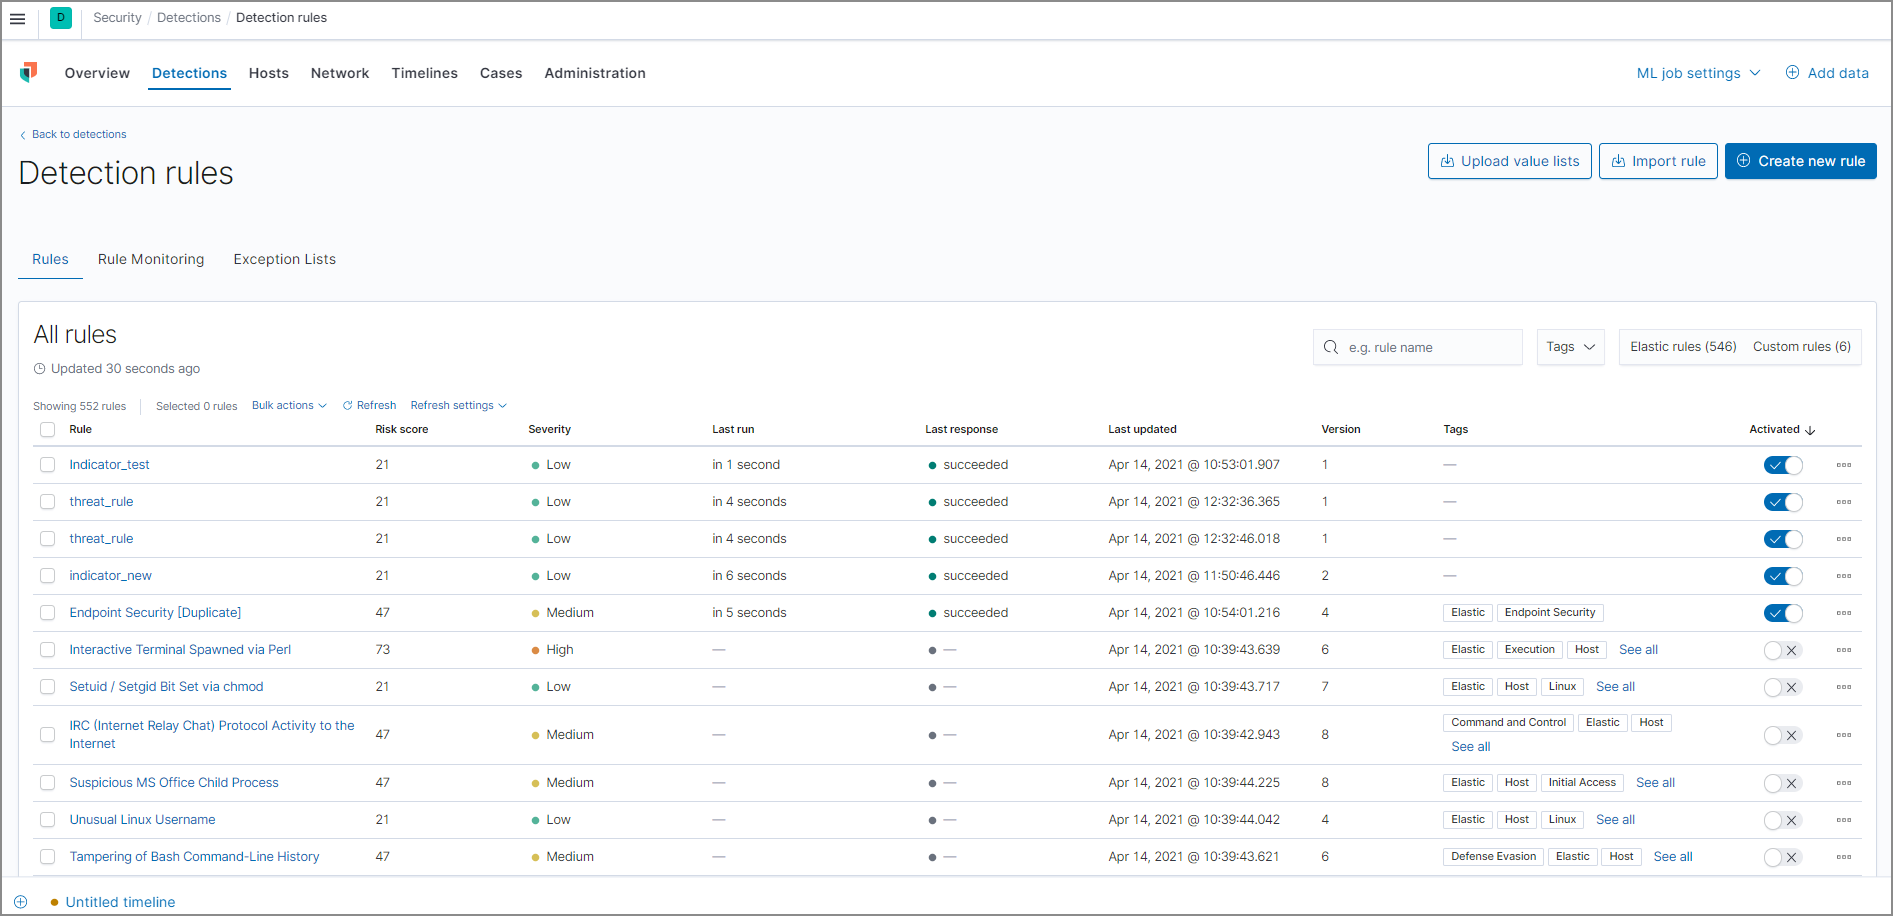Go to the Hosts navigation tab

268,73
